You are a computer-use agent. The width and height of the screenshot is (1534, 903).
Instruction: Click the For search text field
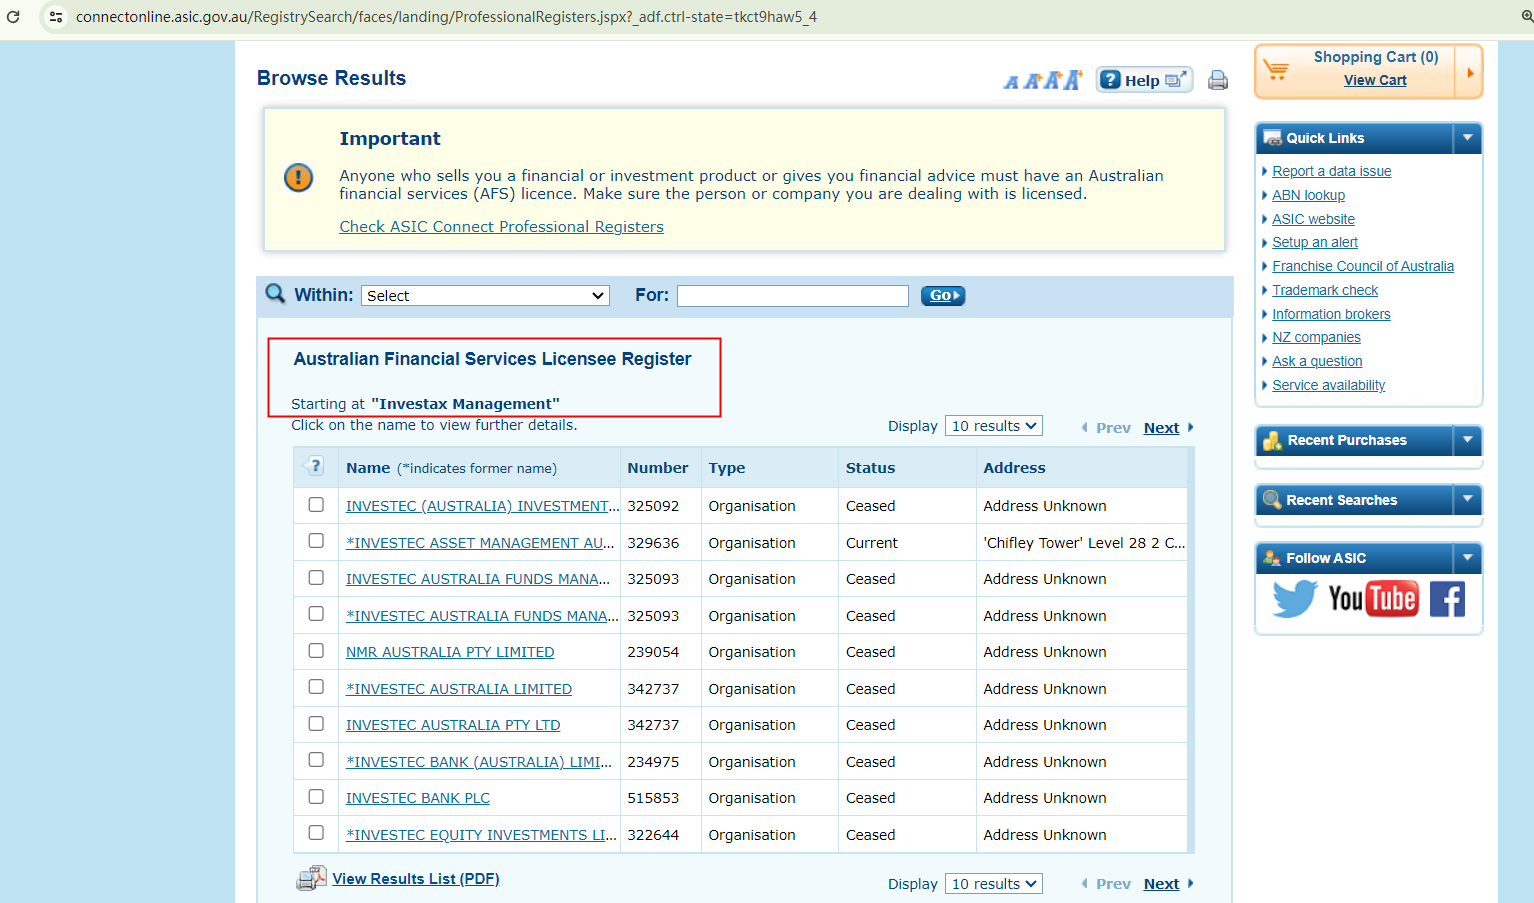click(x=792, y=296)
